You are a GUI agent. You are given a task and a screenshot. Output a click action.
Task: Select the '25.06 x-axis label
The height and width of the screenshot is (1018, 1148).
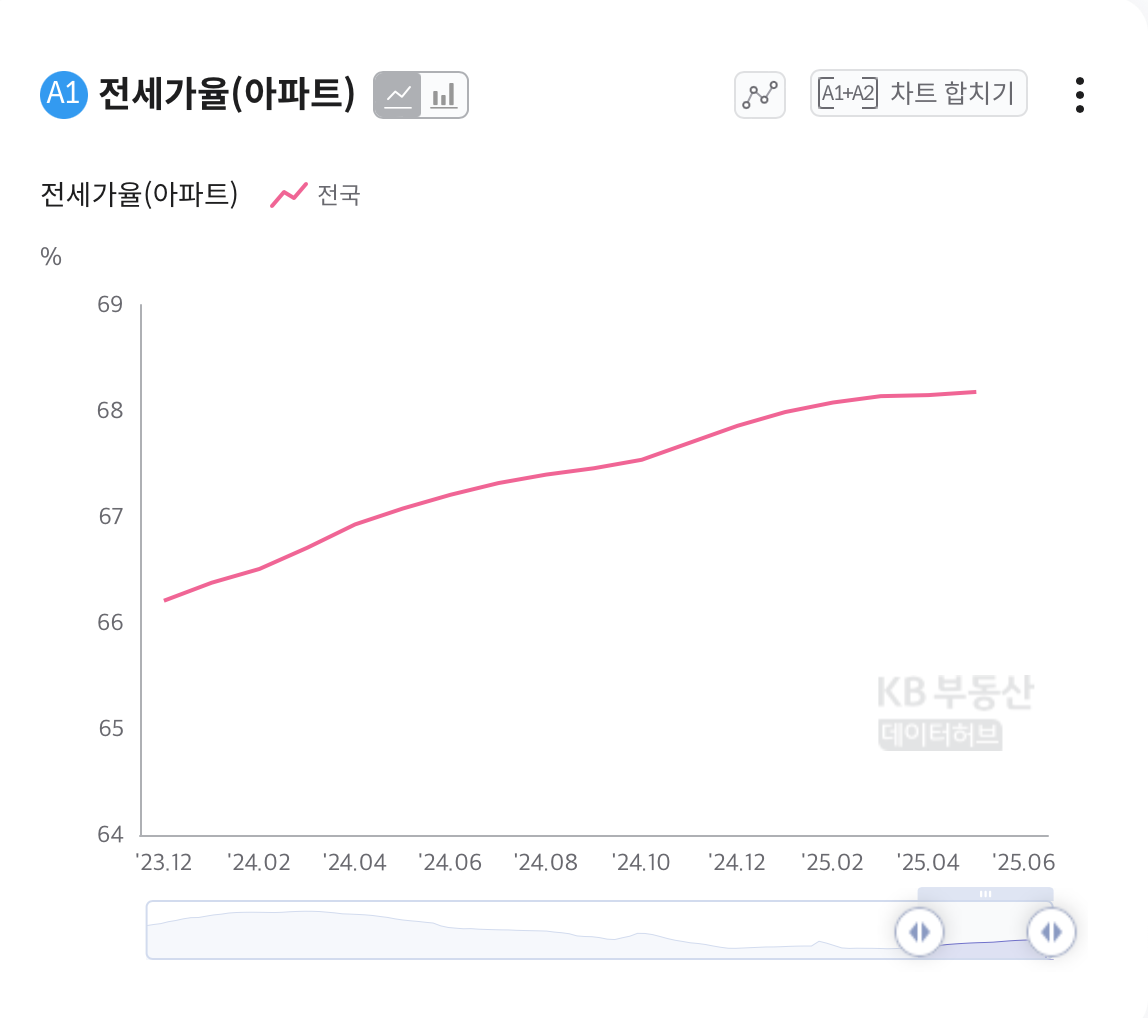click(x=1026, y=862)
